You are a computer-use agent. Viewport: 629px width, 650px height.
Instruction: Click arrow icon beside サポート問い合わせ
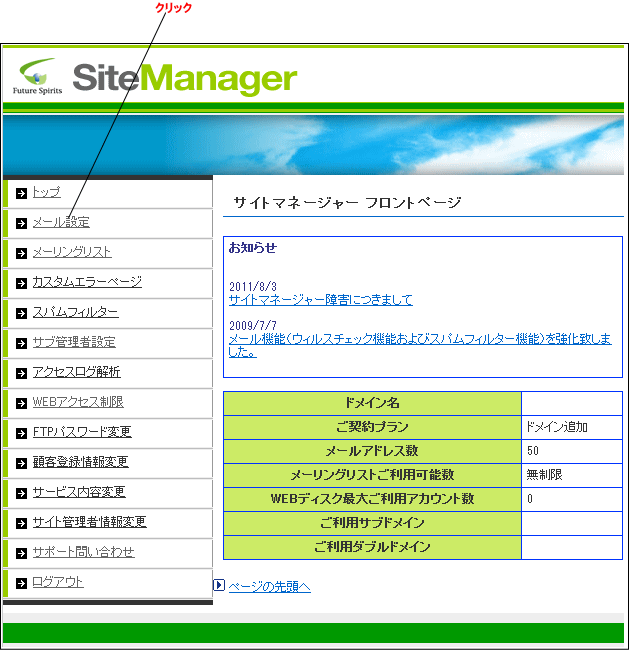coord(21,553)
